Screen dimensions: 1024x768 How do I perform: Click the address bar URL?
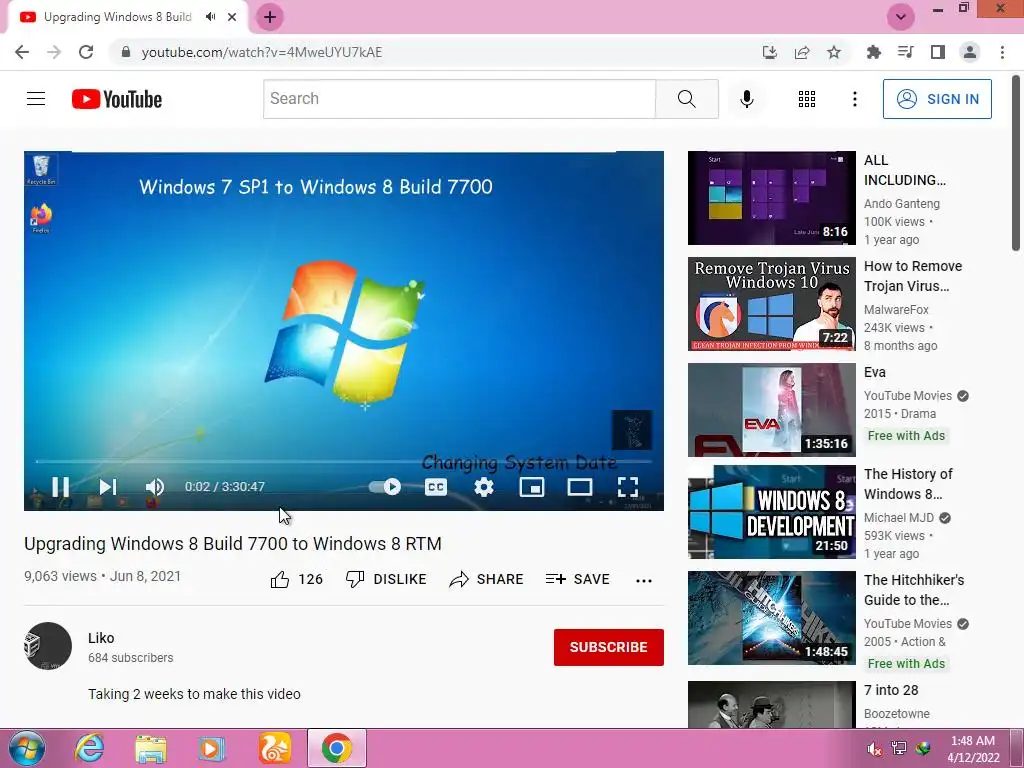[x=262, y=52]
